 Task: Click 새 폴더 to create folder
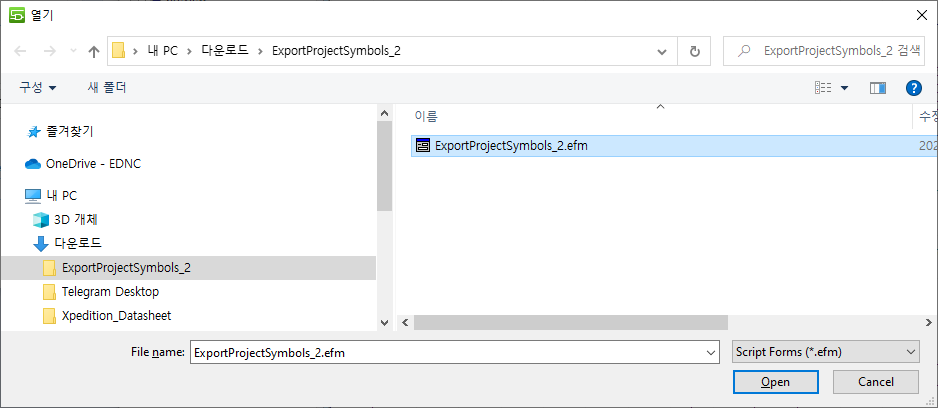pos(107,88)
